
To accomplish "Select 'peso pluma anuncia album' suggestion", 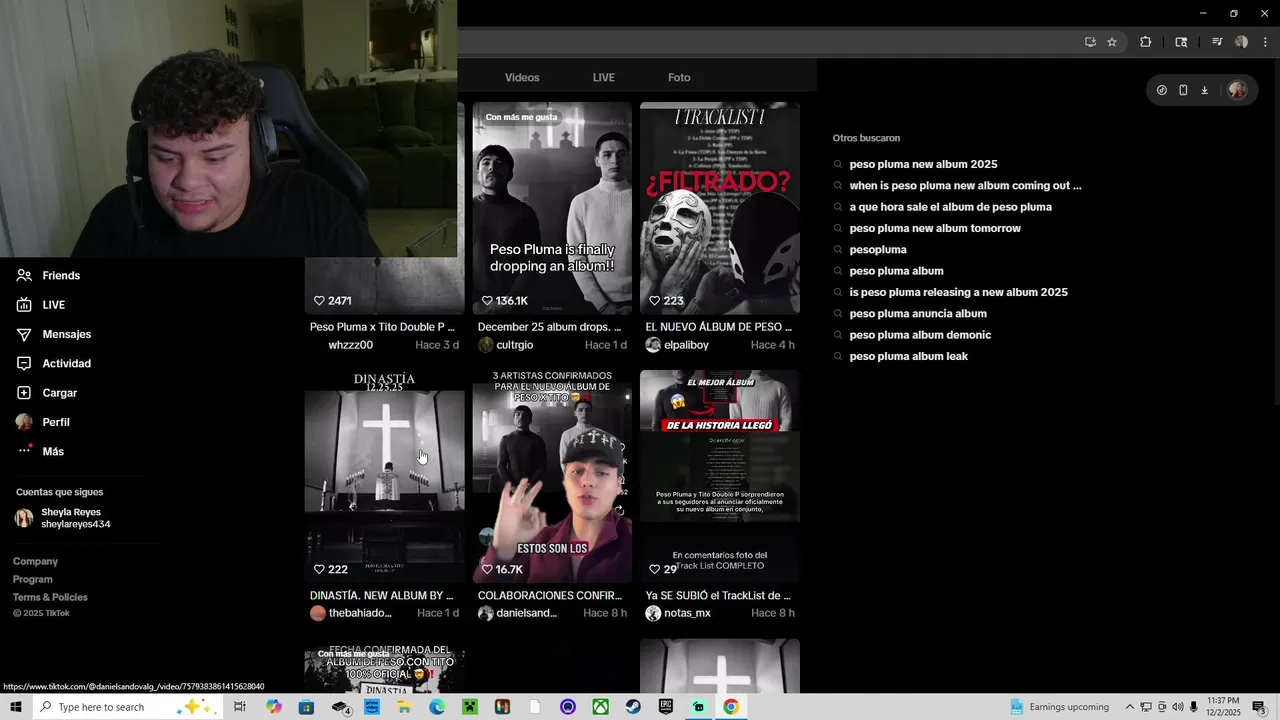I will tap(918, 314).
